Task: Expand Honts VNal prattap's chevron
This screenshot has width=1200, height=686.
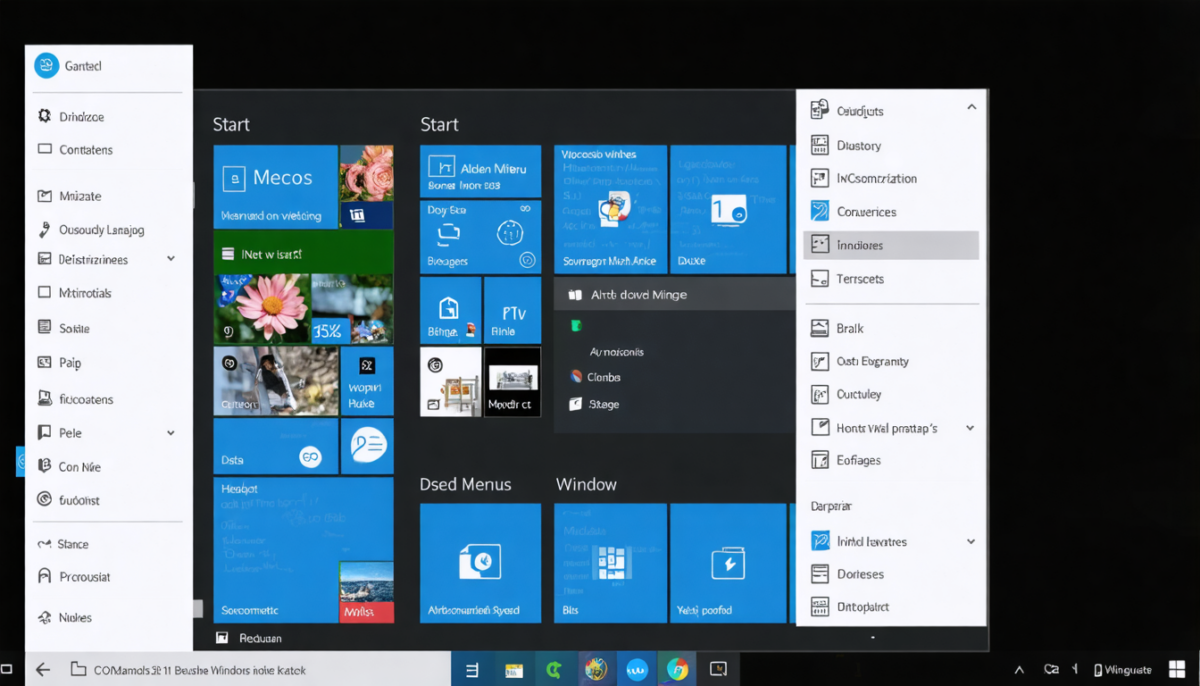Action: click(970, 428)
